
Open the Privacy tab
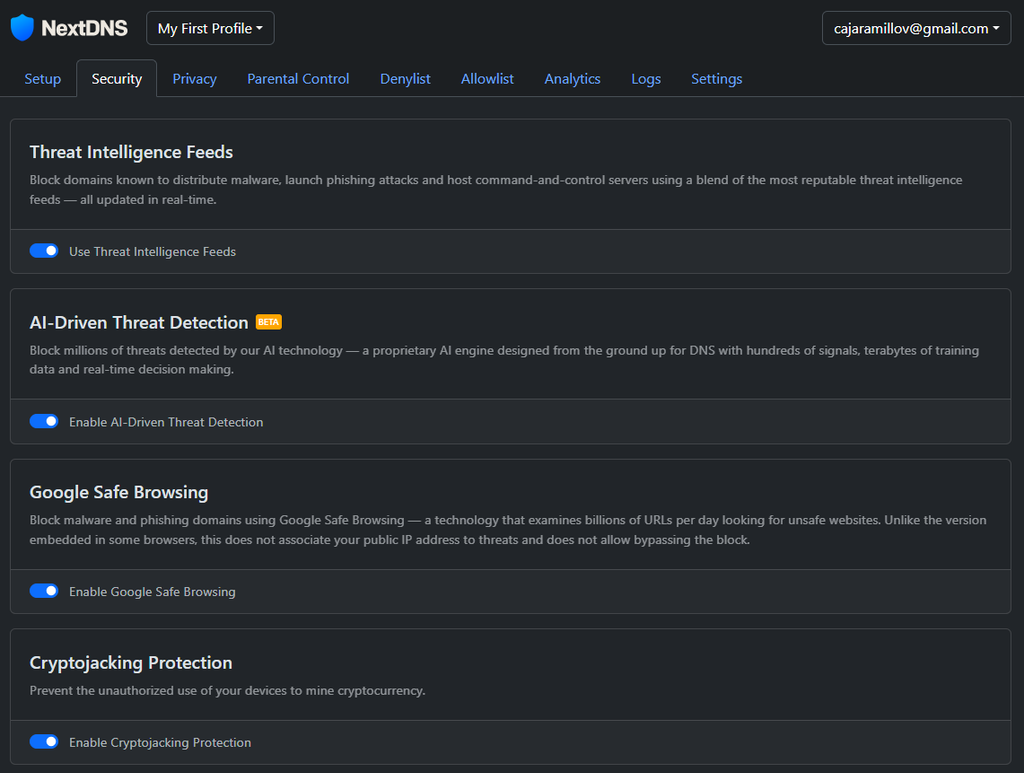click(195, 78)
